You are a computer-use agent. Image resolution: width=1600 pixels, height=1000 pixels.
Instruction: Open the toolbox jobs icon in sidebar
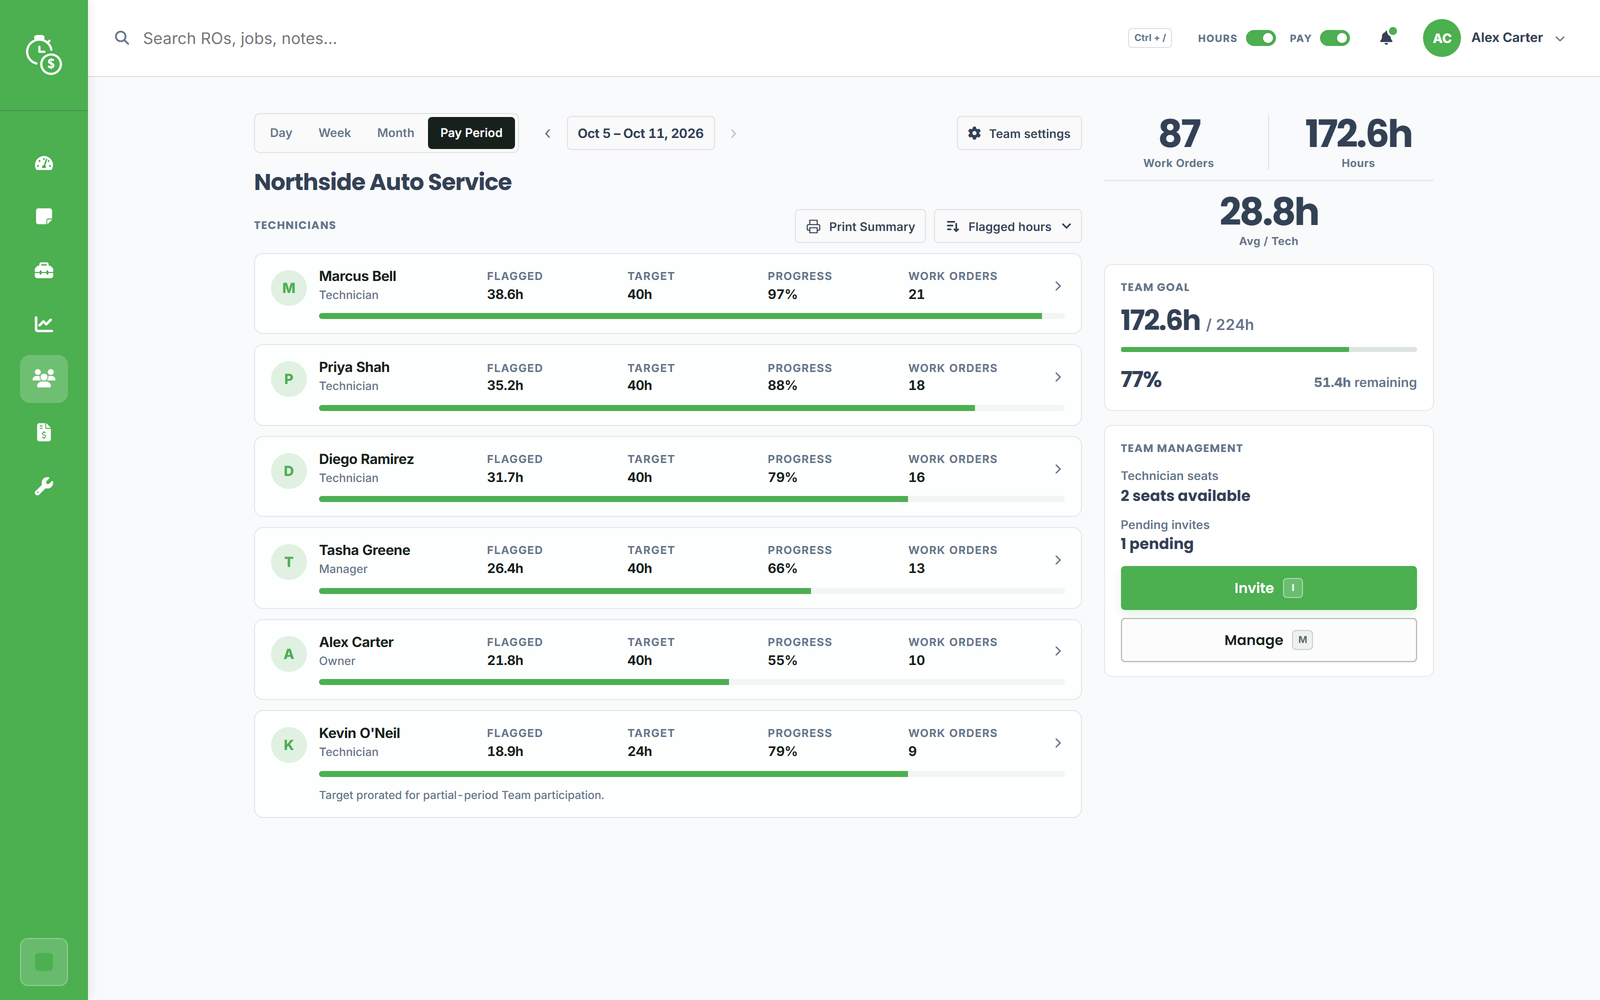coord(44,271)
